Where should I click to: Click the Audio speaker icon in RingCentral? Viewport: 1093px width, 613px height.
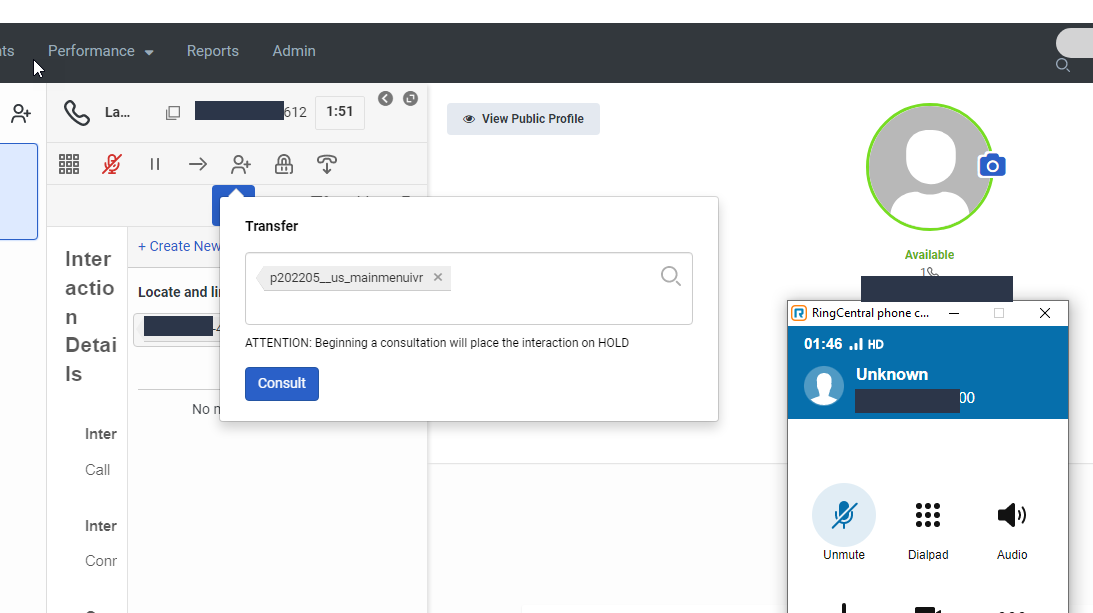(x=1011, y=514)
